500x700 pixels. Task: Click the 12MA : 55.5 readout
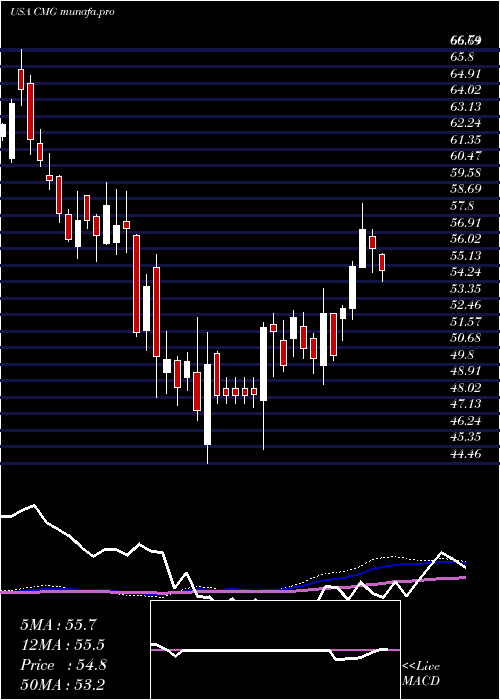click(65, 645)
